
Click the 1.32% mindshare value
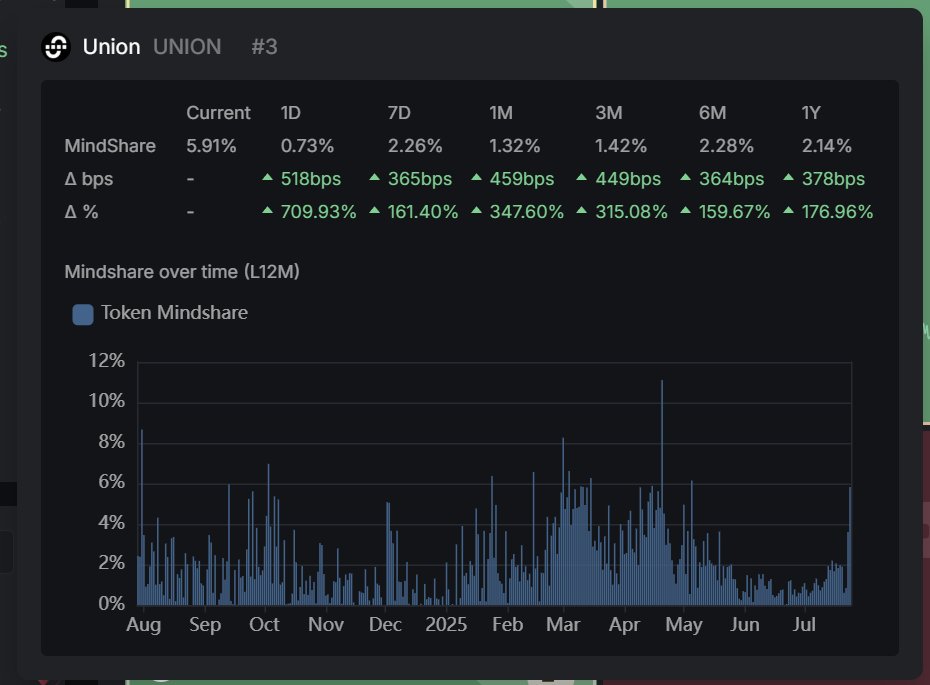pos(515,146)
